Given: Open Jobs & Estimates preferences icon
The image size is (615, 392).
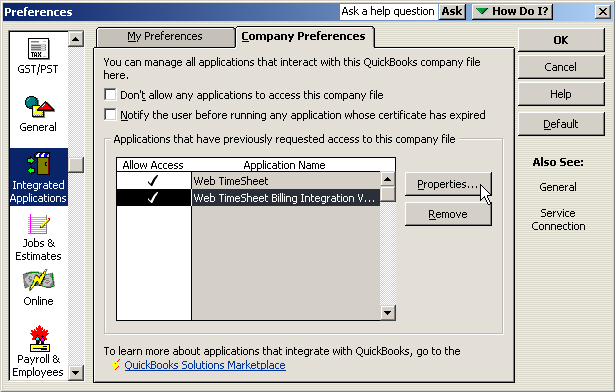Looking at the screenshot, I should [x=38, y=224].
